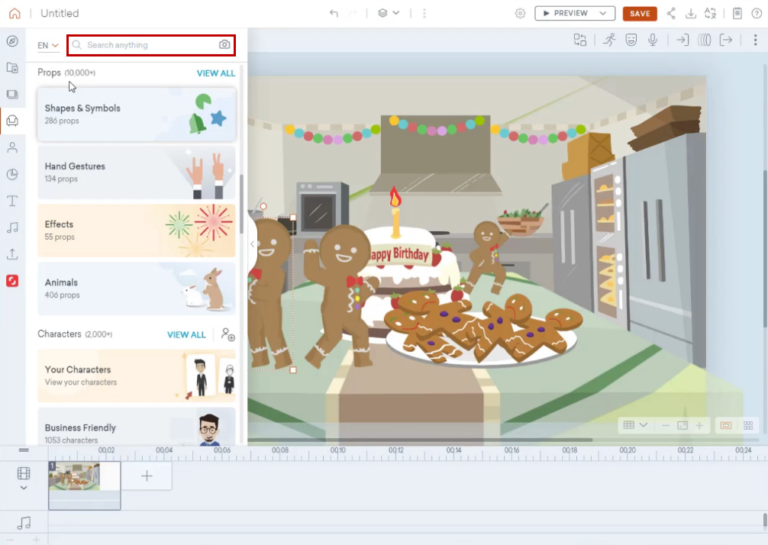This screenshot has width=768, height=545.
Task: Open the layers dropdown in top bar
Action: [x=388, y=13]
